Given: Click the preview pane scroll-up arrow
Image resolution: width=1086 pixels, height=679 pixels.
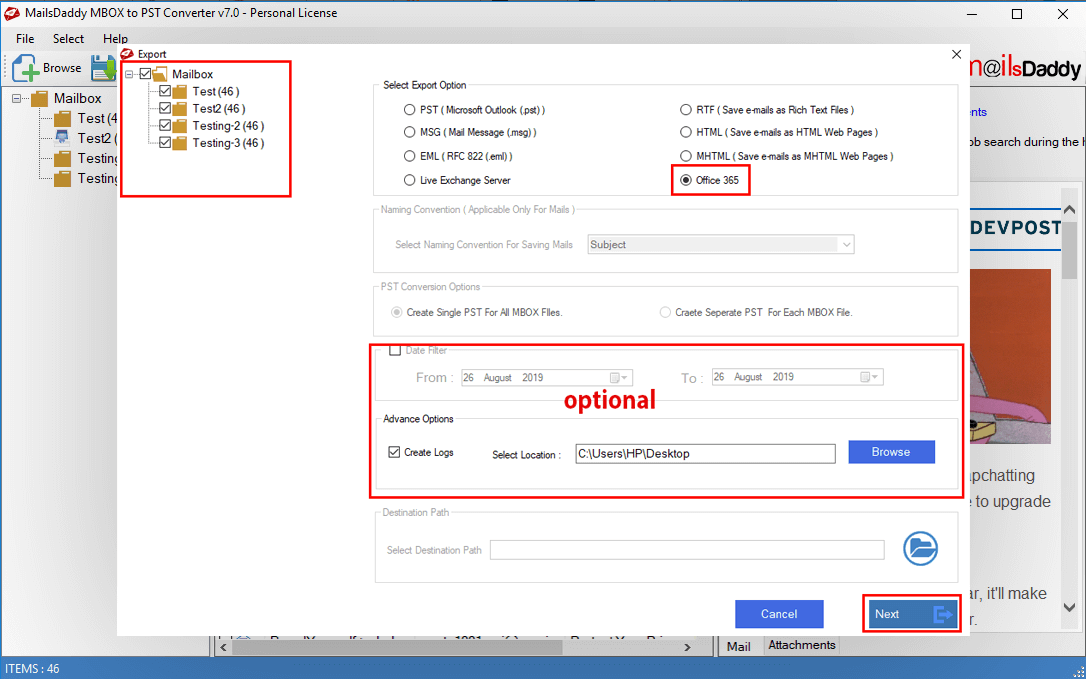Looking at the screenshot, I should tap(1070, 209).
